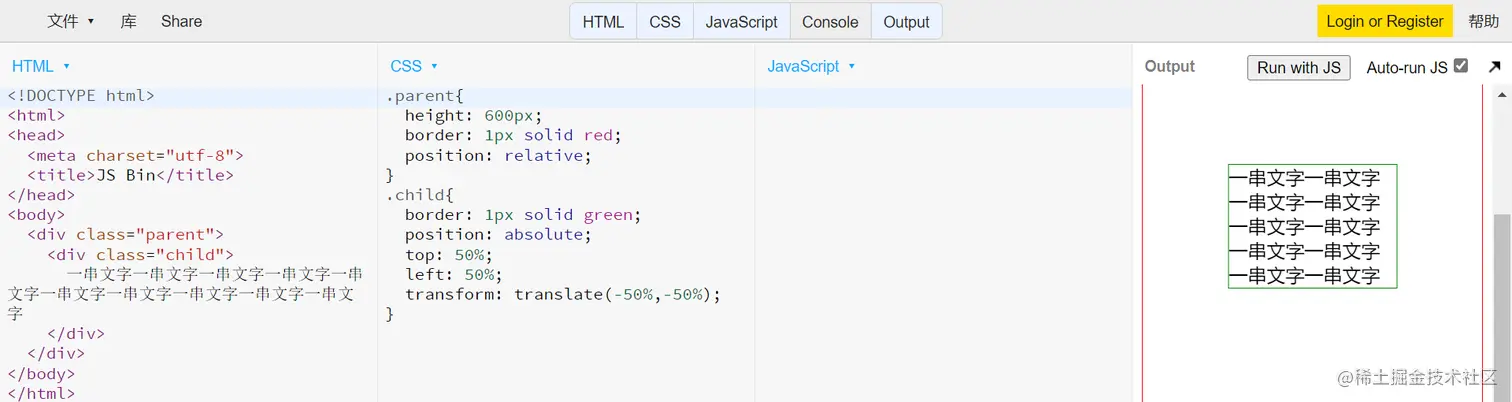Viewport: 1512px width, 402px height.
Task: Switch the JavaScript panel tab
Action: [x=741, y=22]
